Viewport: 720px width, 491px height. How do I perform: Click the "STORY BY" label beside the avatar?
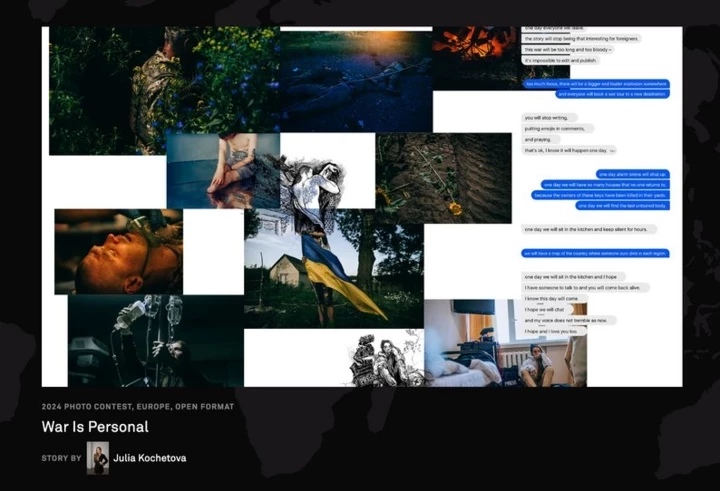[61, 458]
